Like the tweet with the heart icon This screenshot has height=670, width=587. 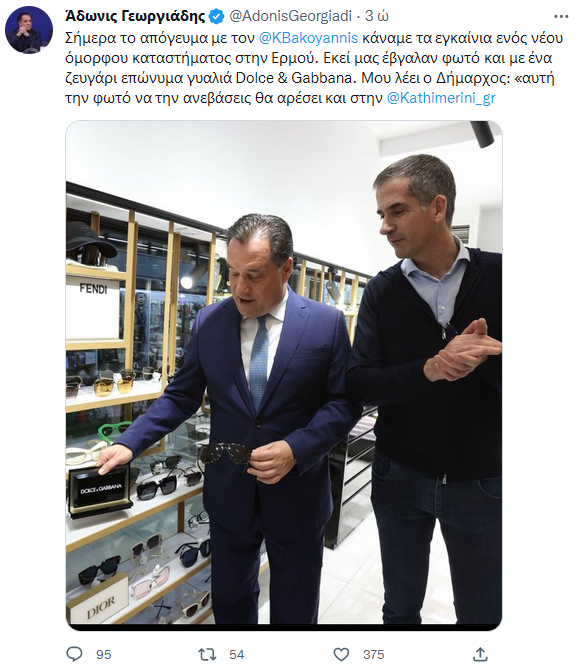pos(341,654)
